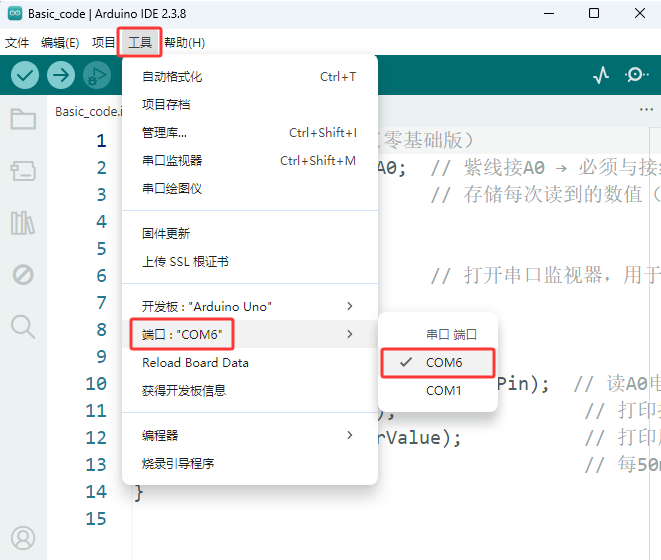This screenshot has width=661, height=560.
Task: Open the 编辑(E) menu
Action: tap(60, 43)
